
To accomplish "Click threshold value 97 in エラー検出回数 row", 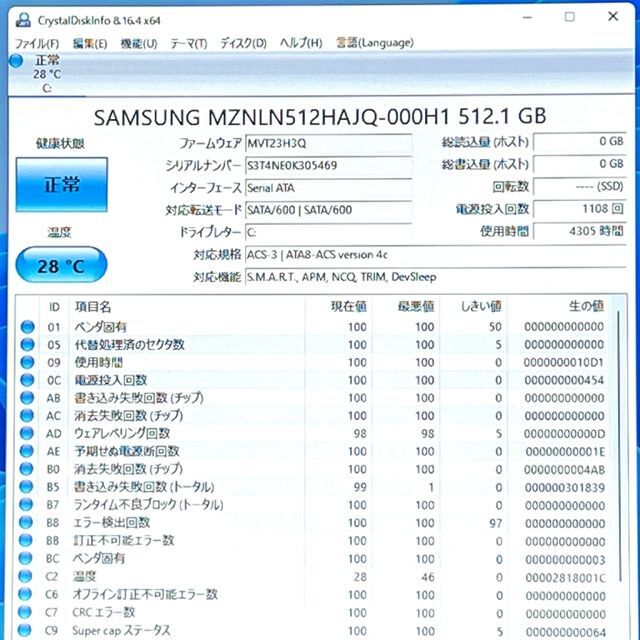I will (x=496, y=523).
